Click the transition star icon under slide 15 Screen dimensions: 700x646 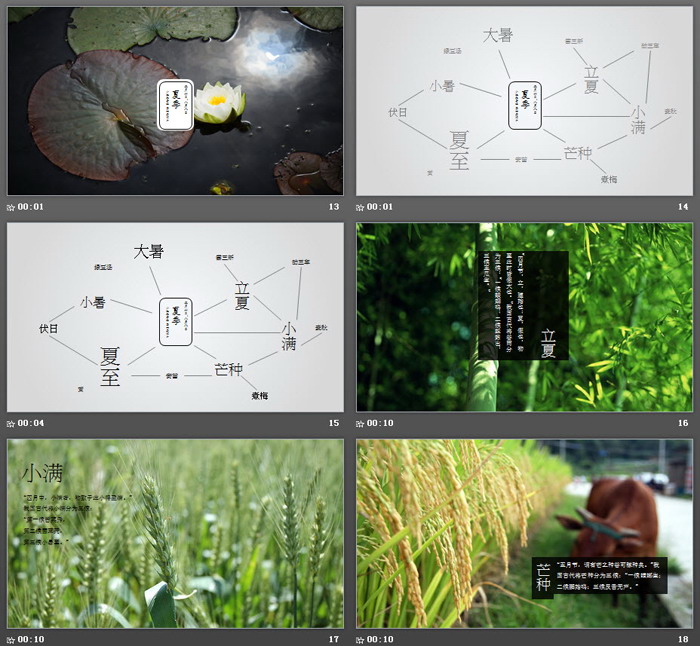[x=11, y=423]
